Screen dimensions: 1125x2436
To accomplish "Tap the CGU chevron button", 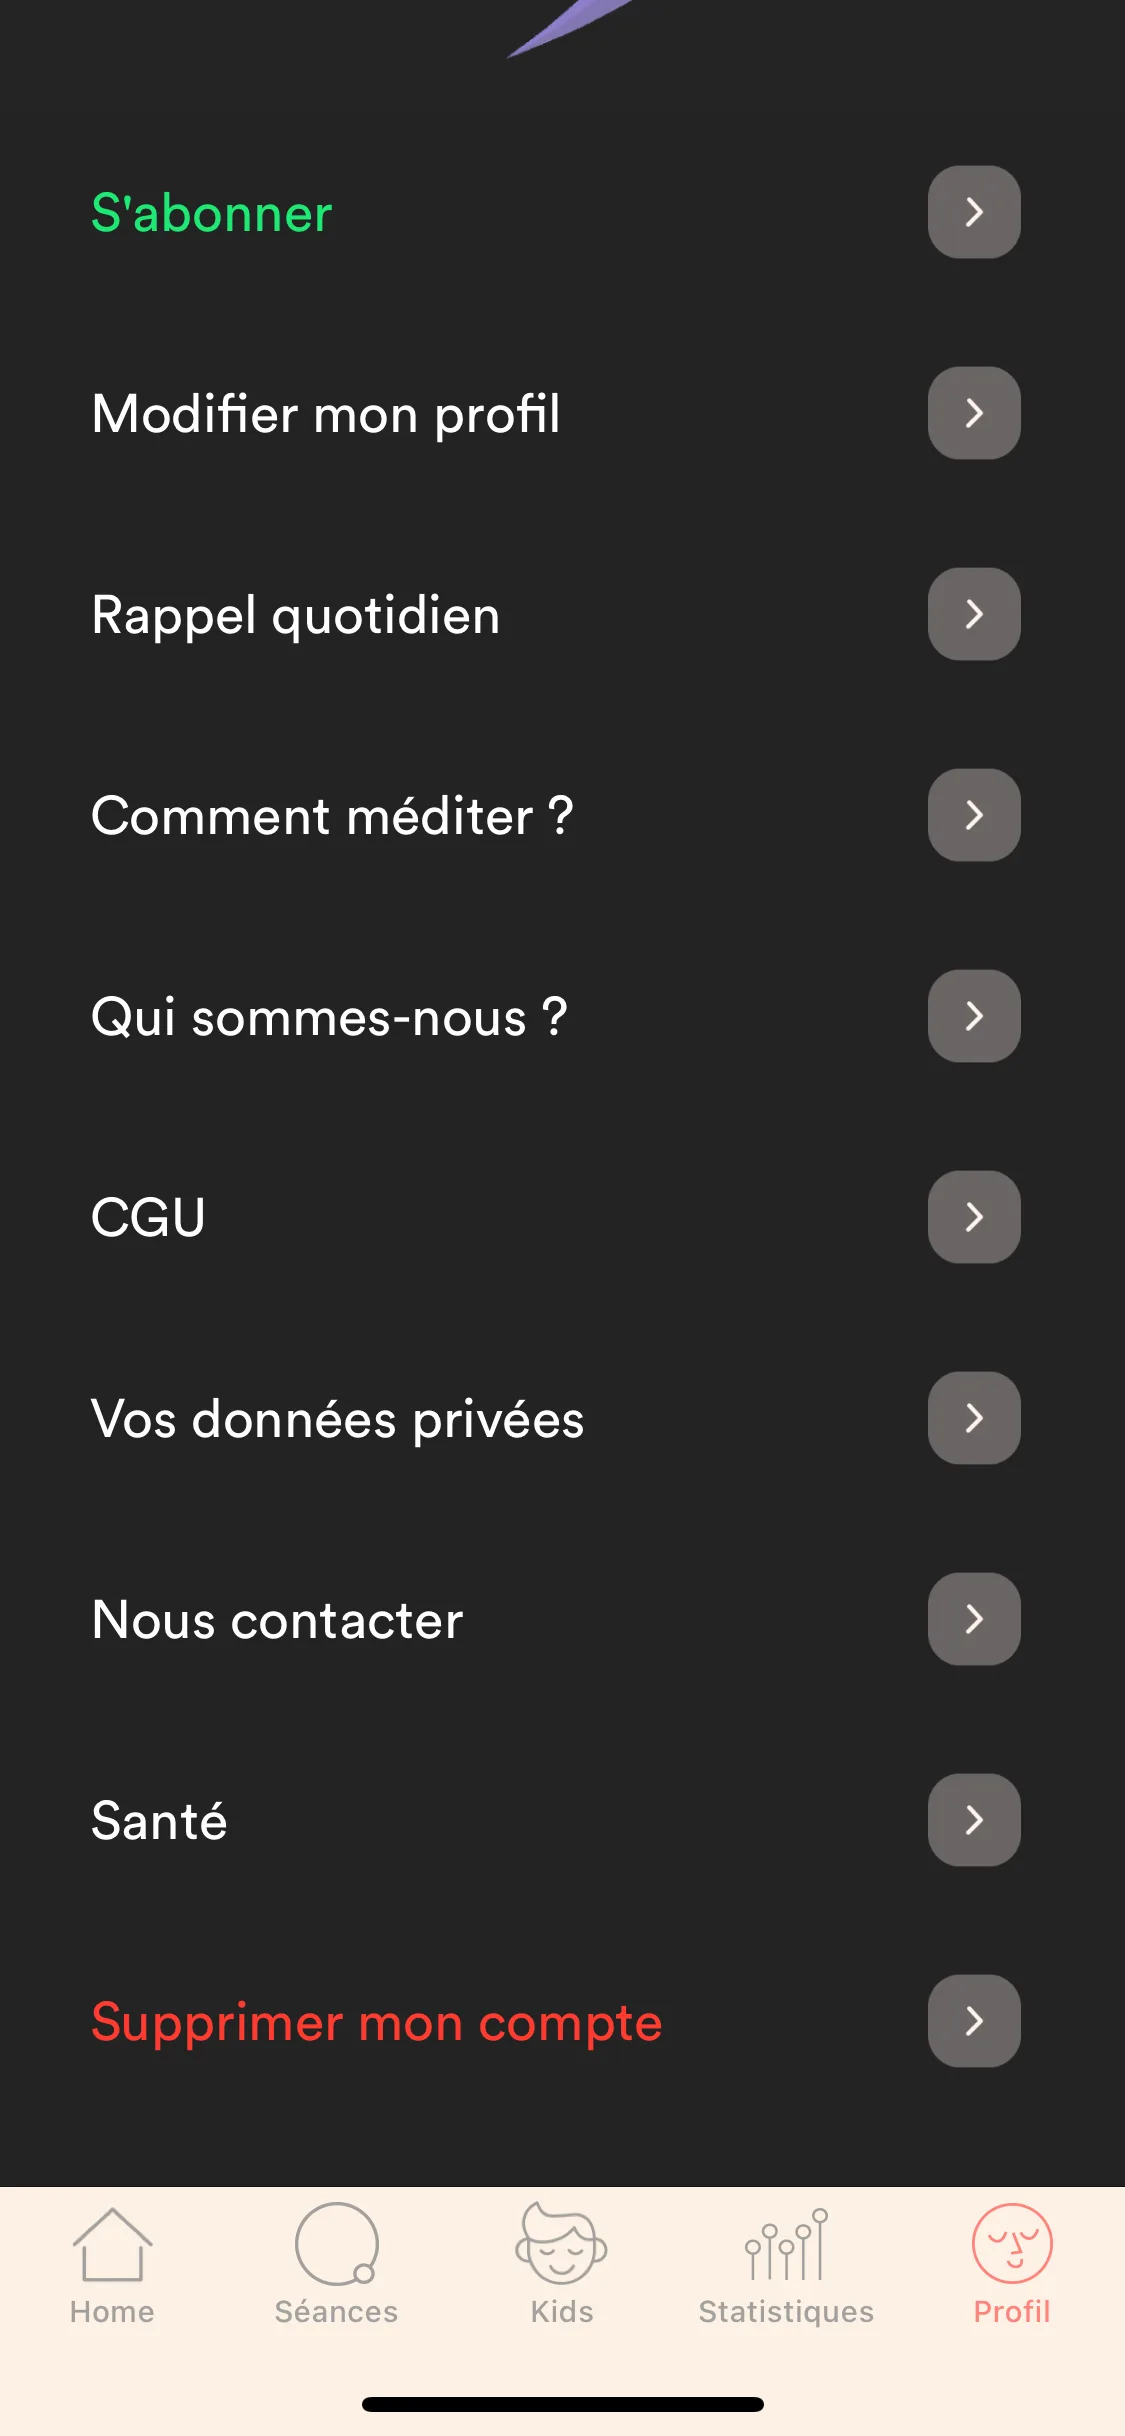I will pyautogui.click(x=974, y=1217).
